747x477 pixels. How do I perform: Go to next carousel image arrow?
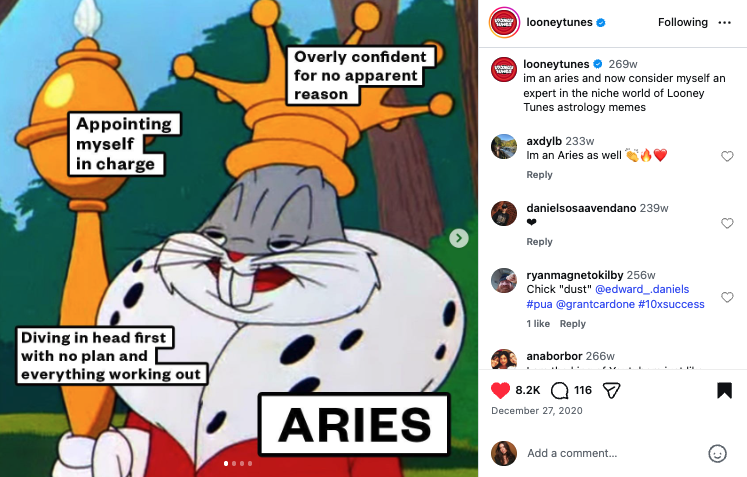pyautogui.click(x=459, y=238)
